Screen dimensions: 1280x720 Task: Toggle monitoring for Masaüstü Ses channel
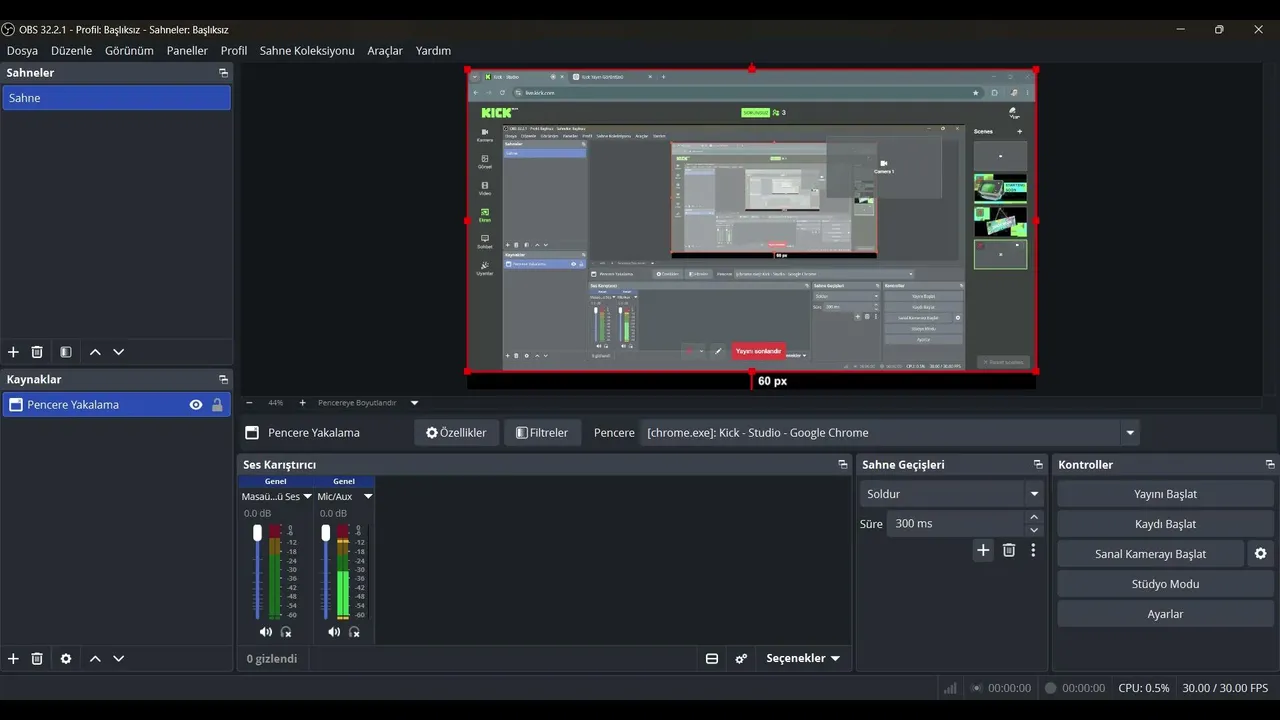click(286, 632)
